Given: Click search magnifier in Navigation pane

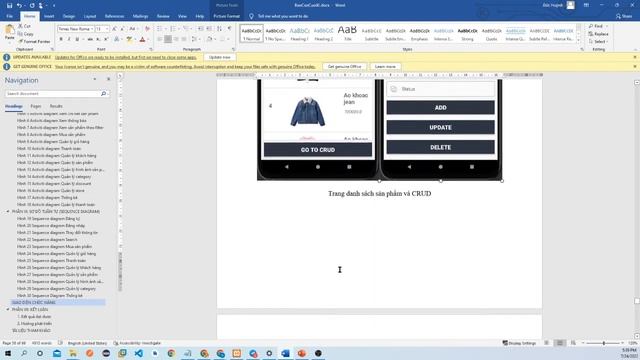Looking at the screenshot, I should pyautogui.click(x=103, y=94).
